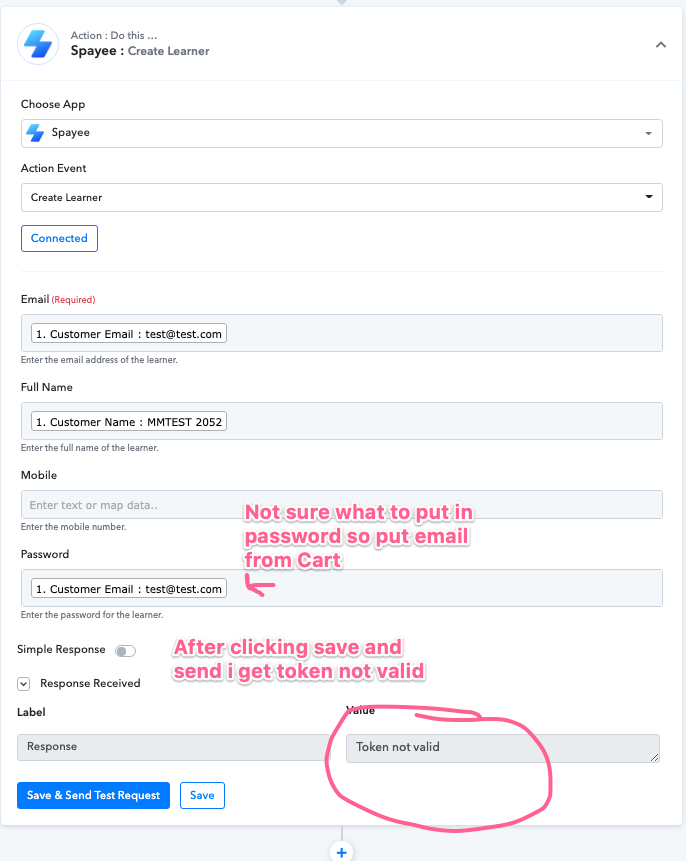Click the Spayee logo in action header
Screen dimensions: 686x861
[x=38, y=44]
